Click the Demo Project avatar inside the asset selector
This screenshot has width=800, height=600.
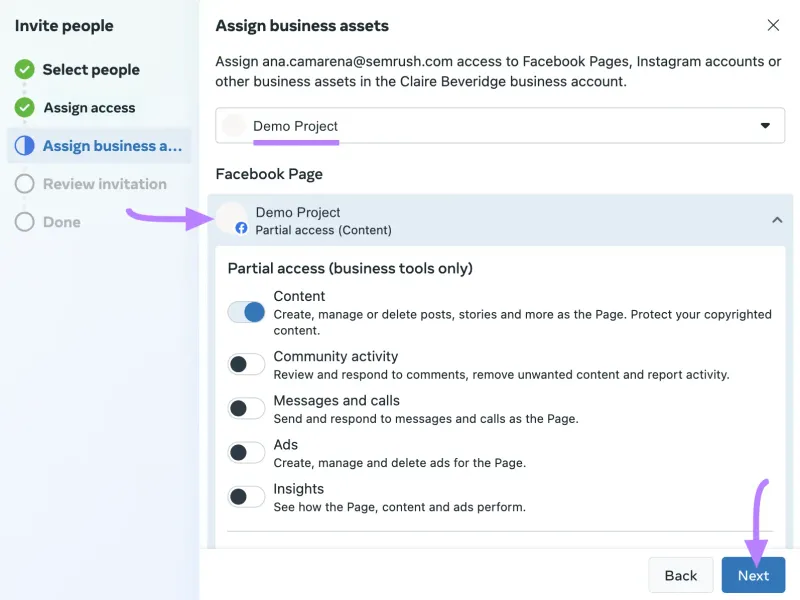click(x=234, y=126)
